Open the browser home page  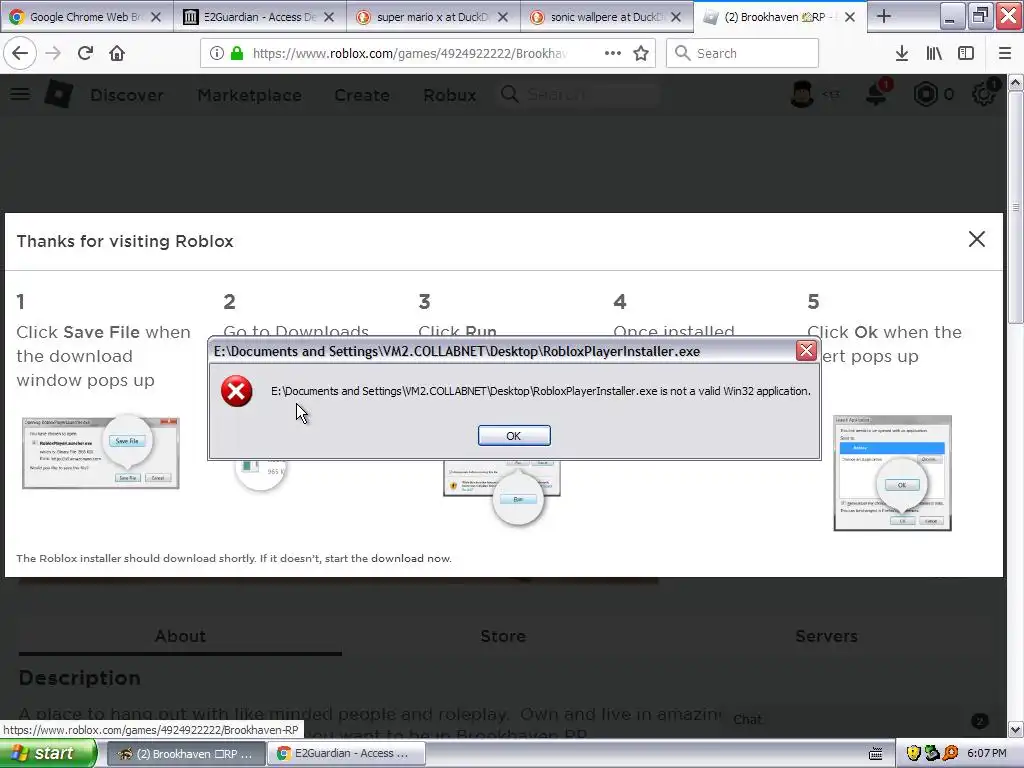[117, 53]
